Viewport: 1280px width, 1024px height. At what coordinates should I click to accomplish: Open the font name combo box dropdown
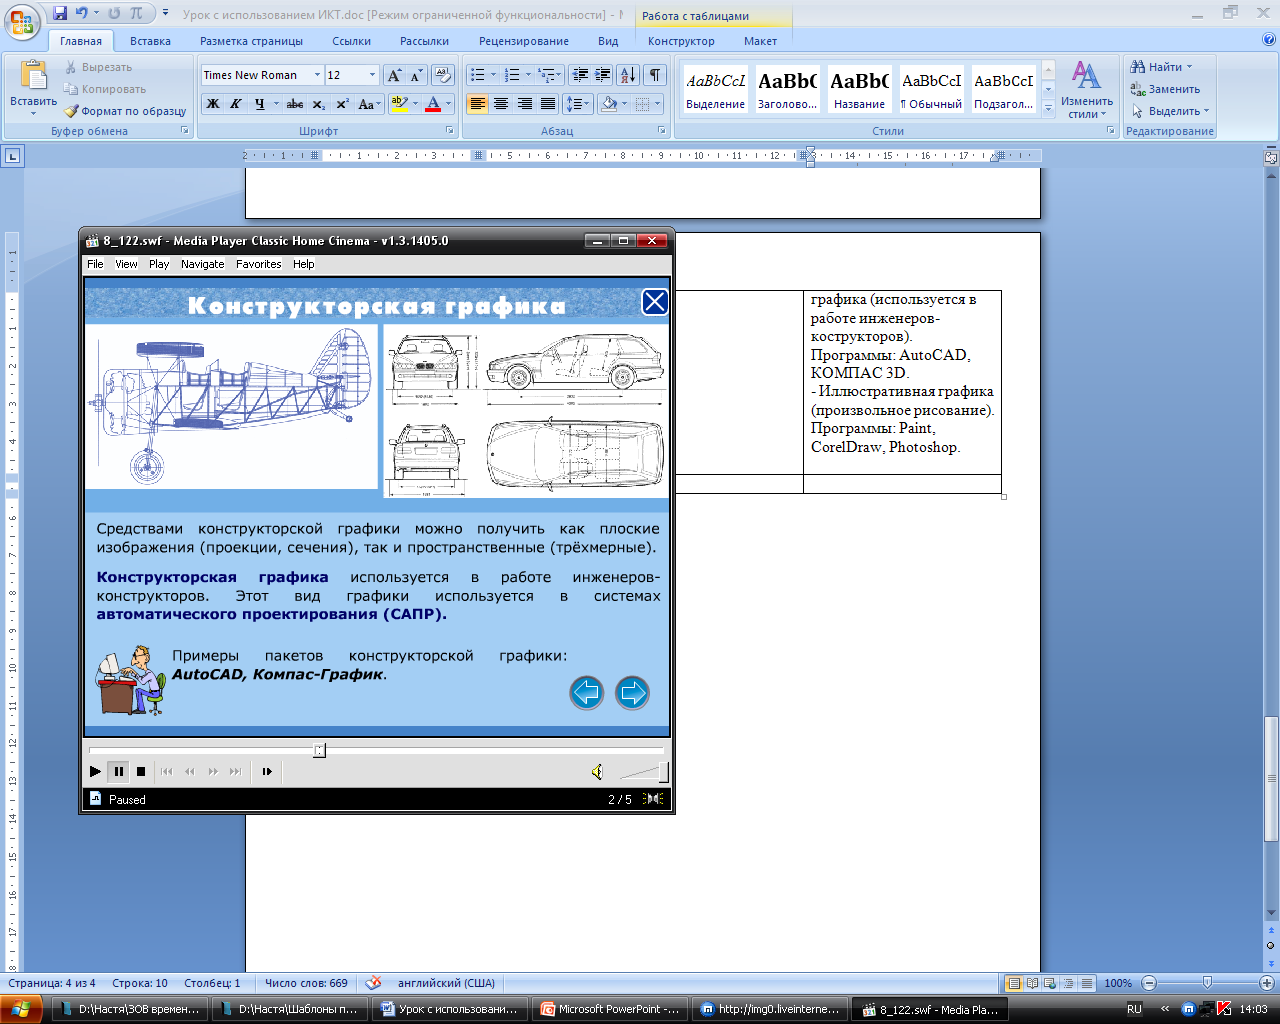click(x=317, y=75)
